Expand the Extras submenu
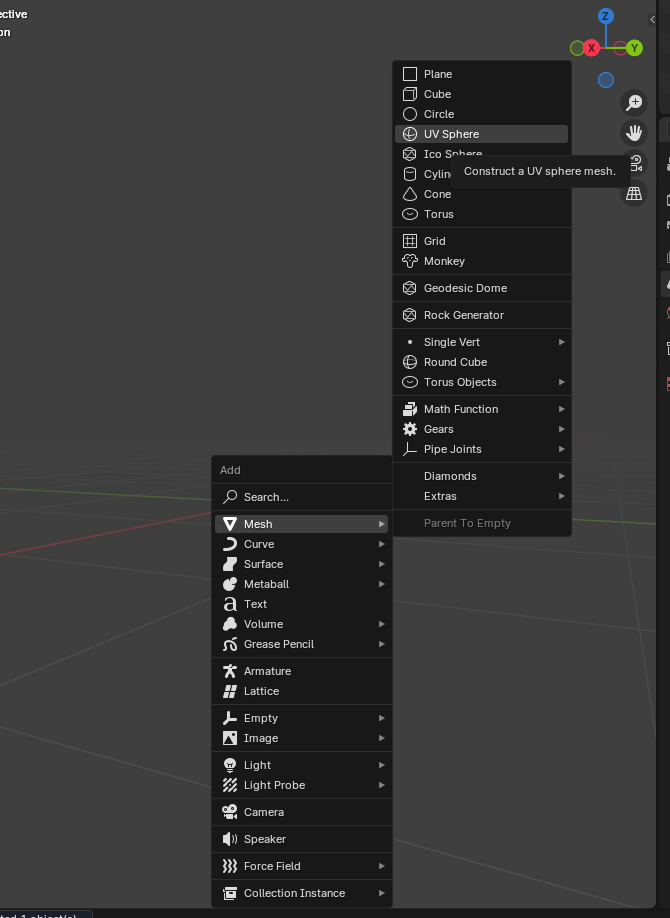Viewport: 670px width, 918px height. coord(481,495)
